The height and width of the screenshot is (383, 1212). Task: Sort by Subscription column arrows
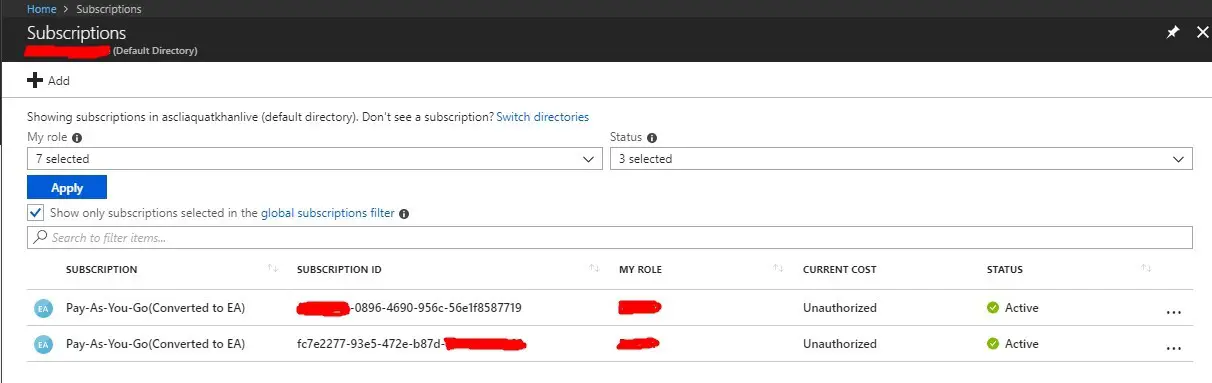coord(273,269)
